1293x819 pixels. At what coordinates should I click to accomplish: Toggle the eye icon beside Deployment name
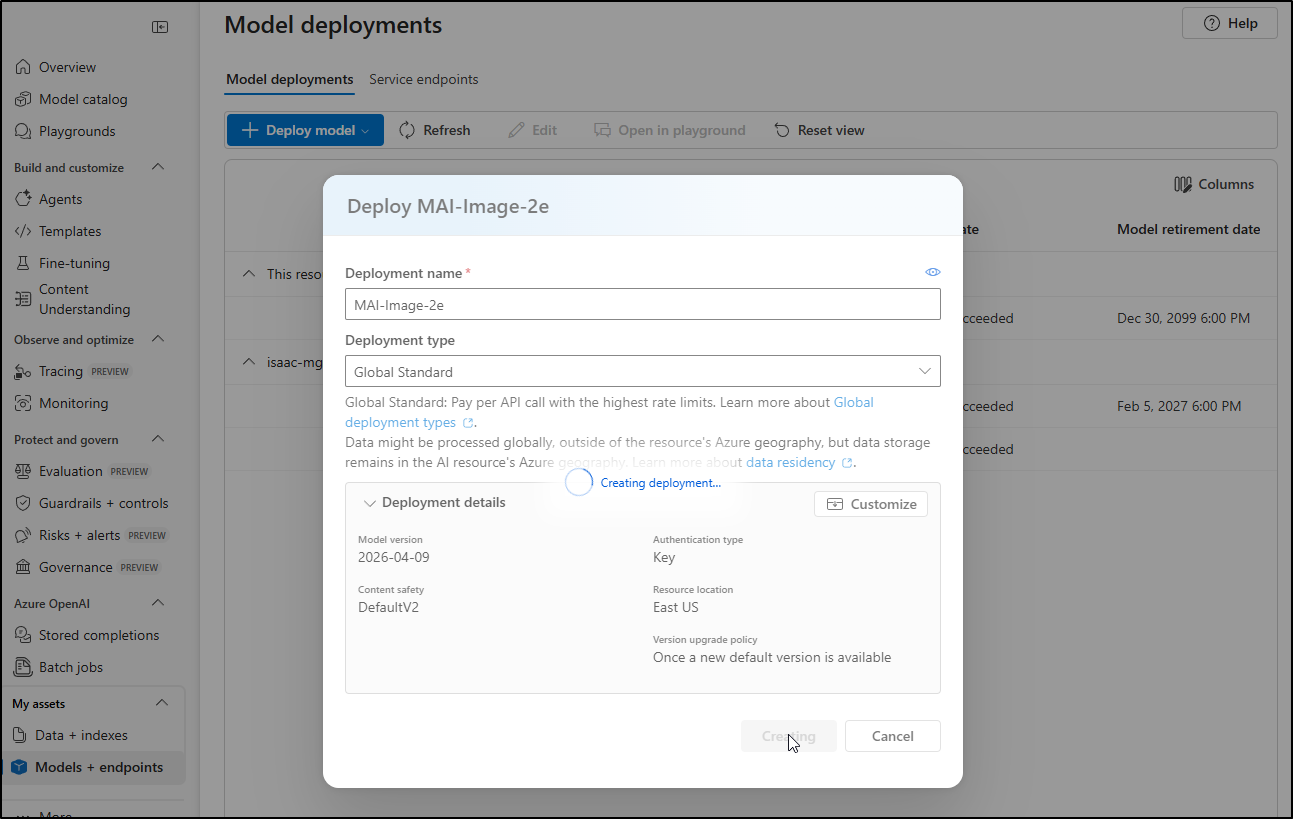(933, 272)
